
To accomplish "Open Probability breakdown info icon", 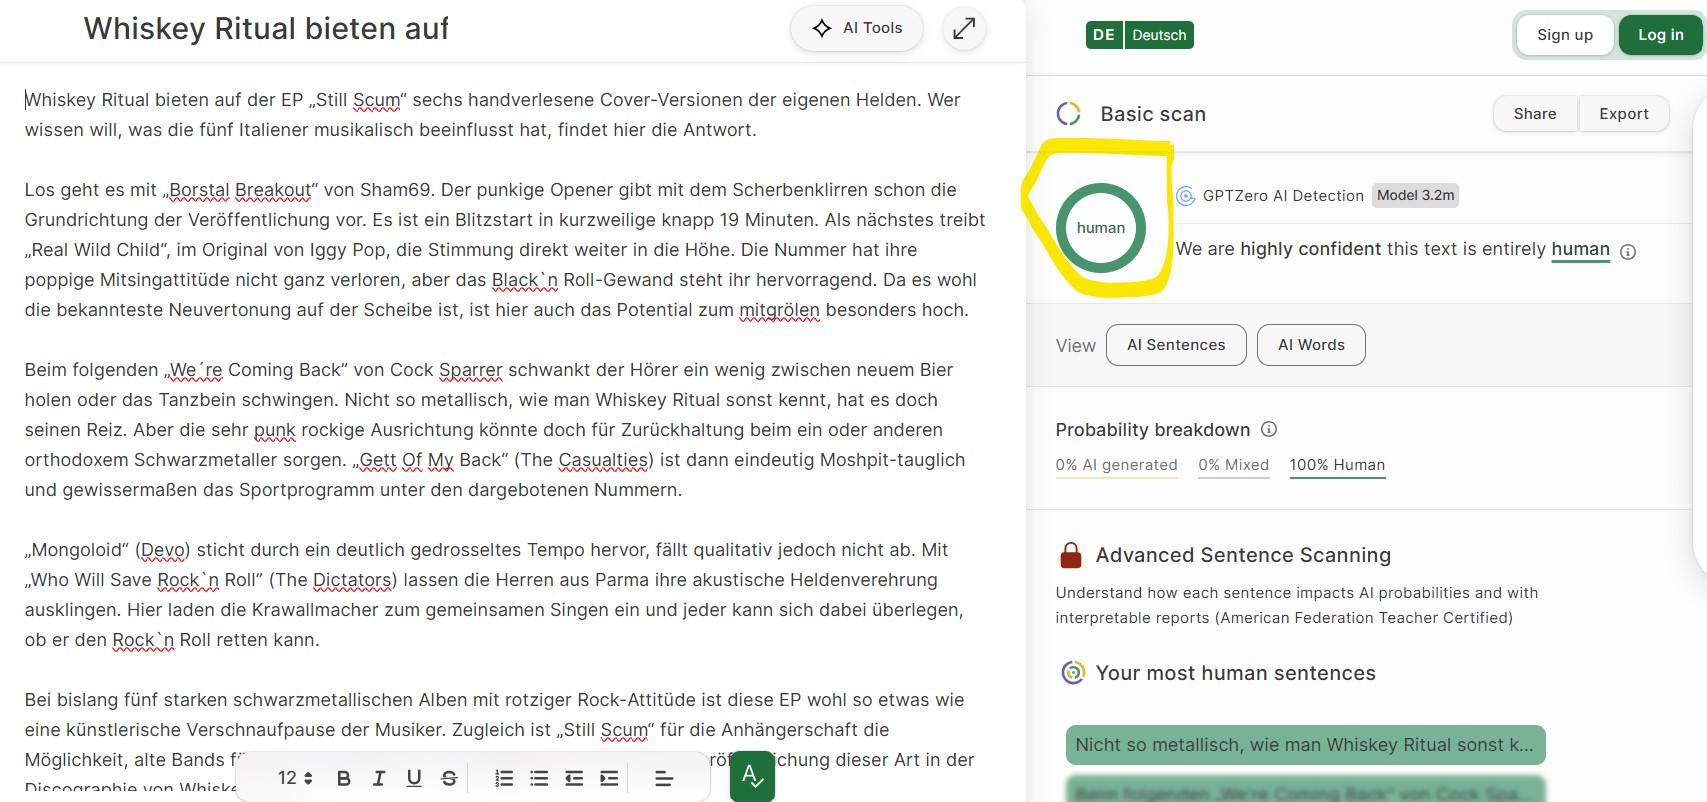I will (1269, 429).
